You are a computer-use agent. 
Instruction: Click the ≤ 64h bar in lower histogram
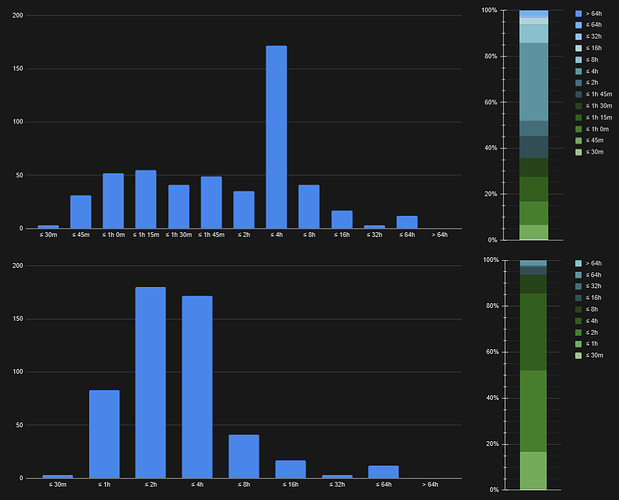pos(383,472)
